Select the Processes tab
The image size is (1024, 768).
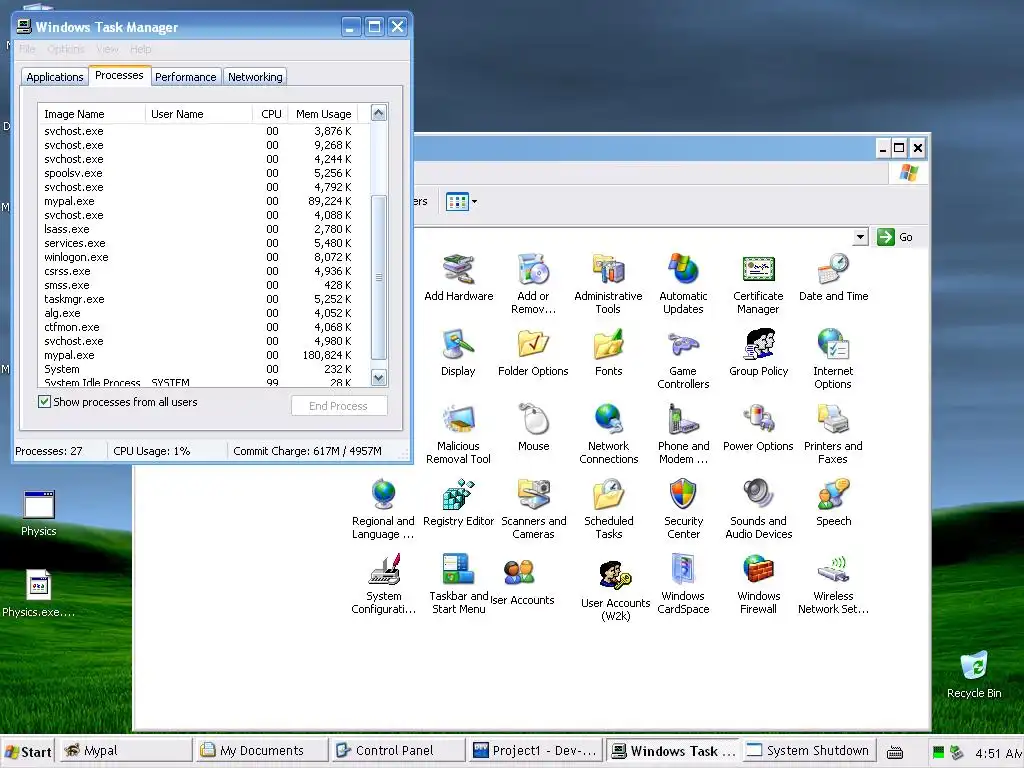click(x=120, y=75)
